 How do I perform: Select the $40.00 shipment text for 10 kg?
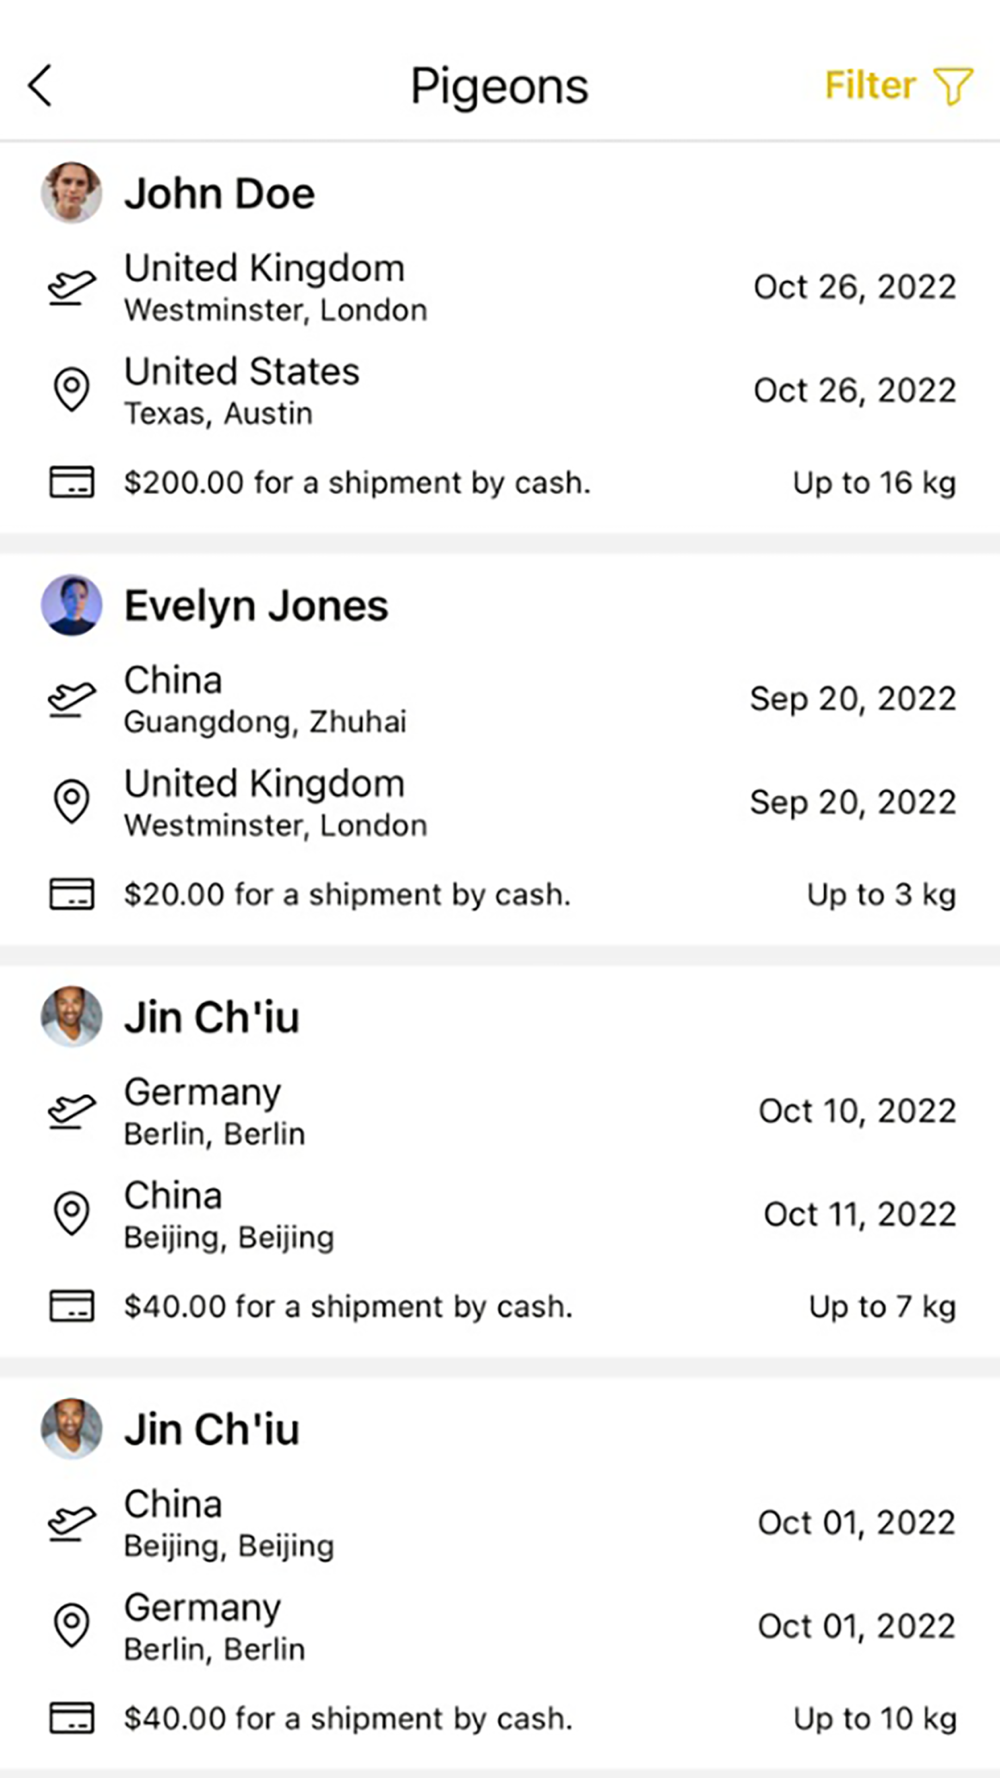[x=348, y=1718]
